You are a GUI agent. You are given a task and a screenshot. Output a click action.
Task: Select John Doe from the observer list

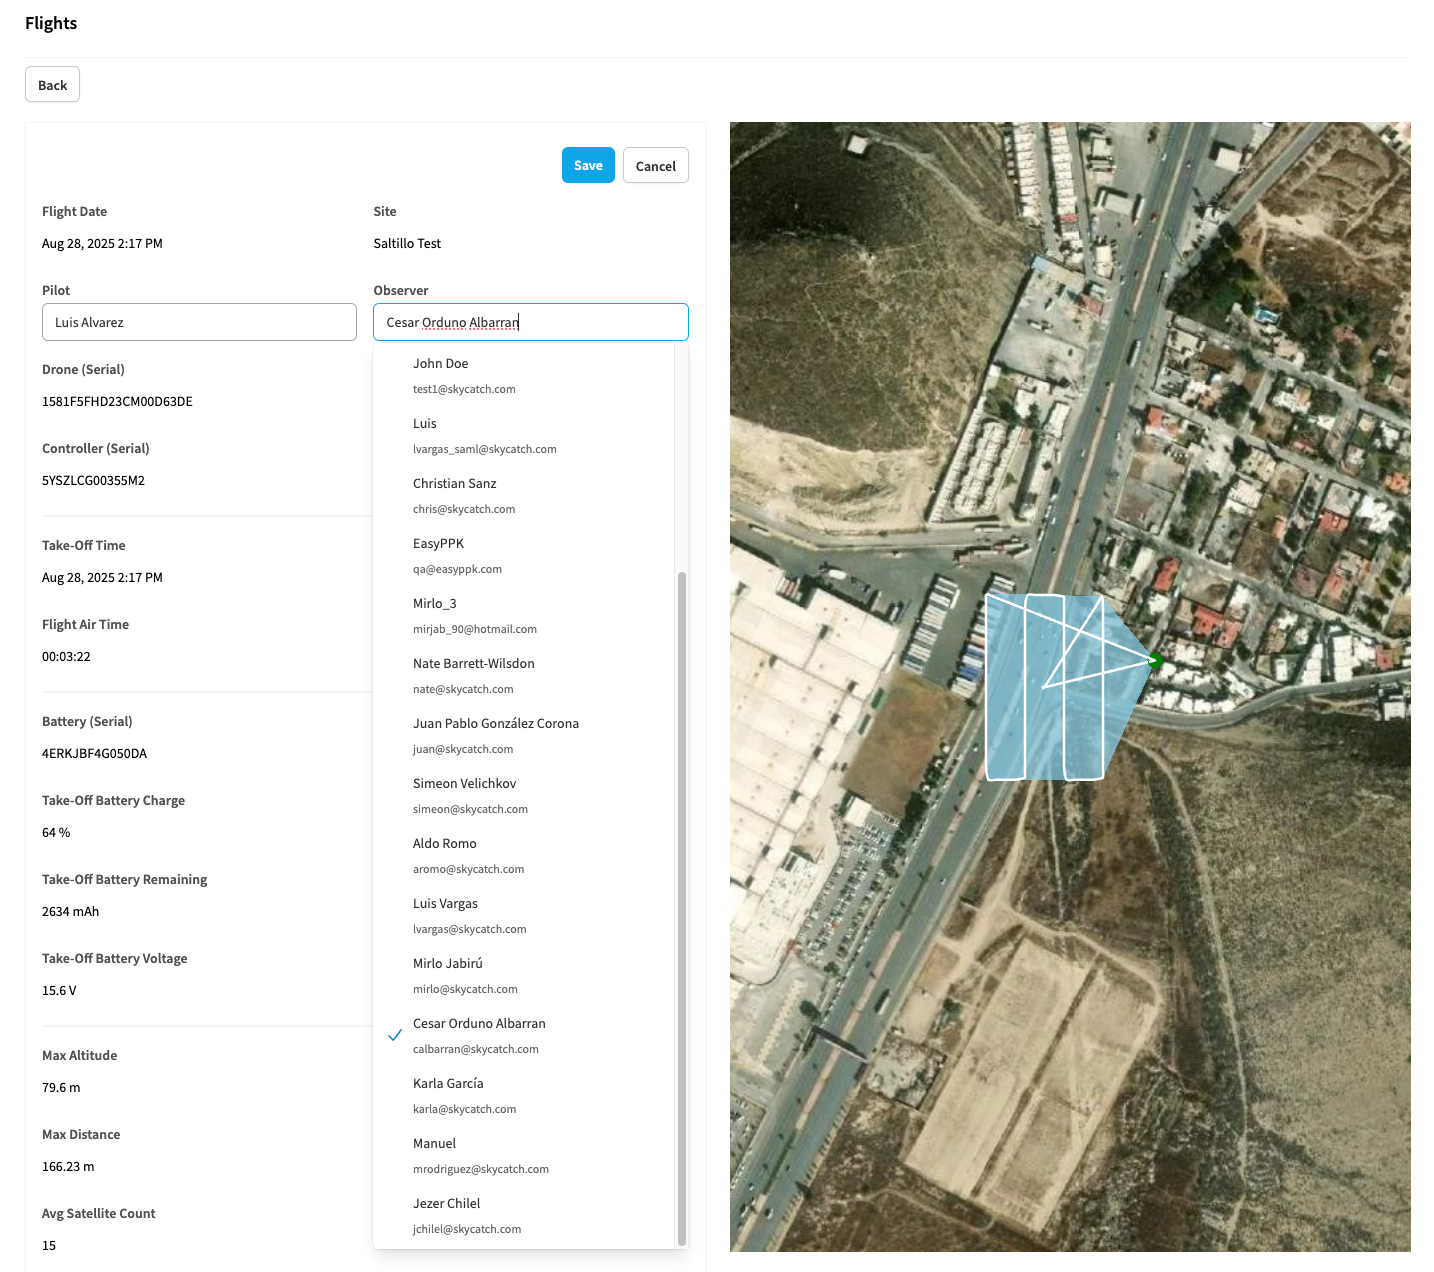point(524,376)
